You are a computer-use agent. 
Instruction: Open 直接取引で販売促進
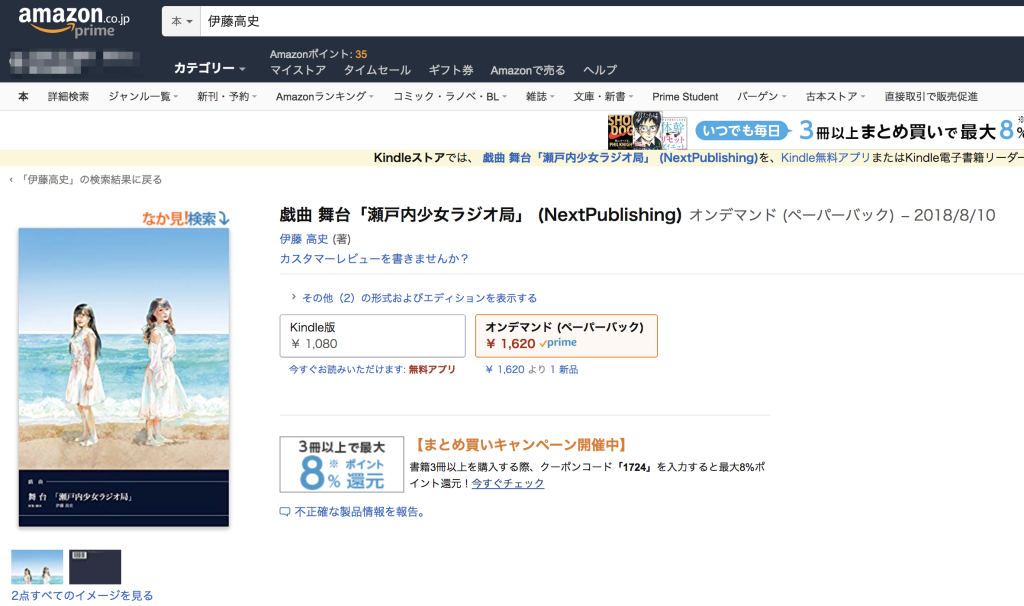pos(931,97)
